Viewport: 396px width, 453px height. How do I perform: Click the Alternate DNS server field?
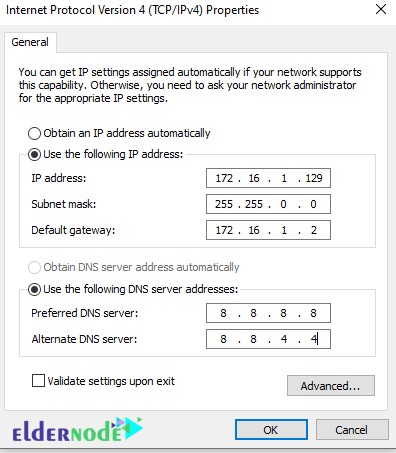[268, 339]
